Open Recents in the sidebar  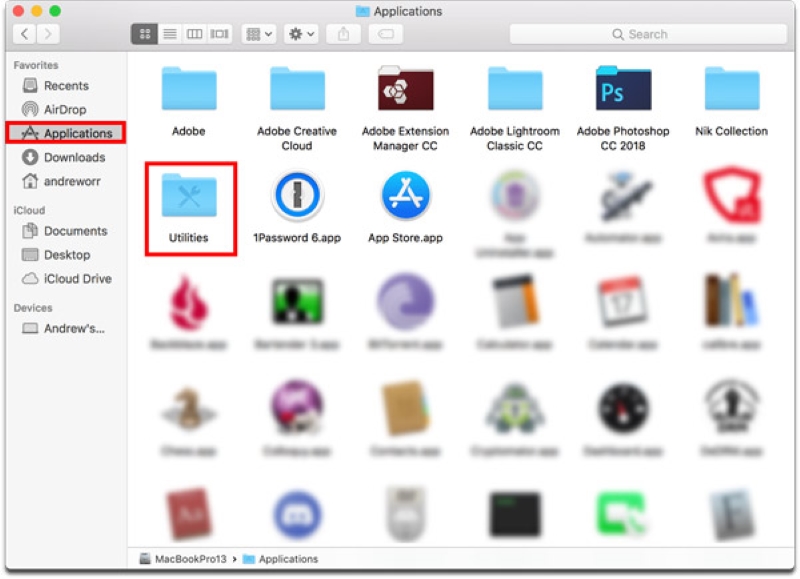pos(65,86)
